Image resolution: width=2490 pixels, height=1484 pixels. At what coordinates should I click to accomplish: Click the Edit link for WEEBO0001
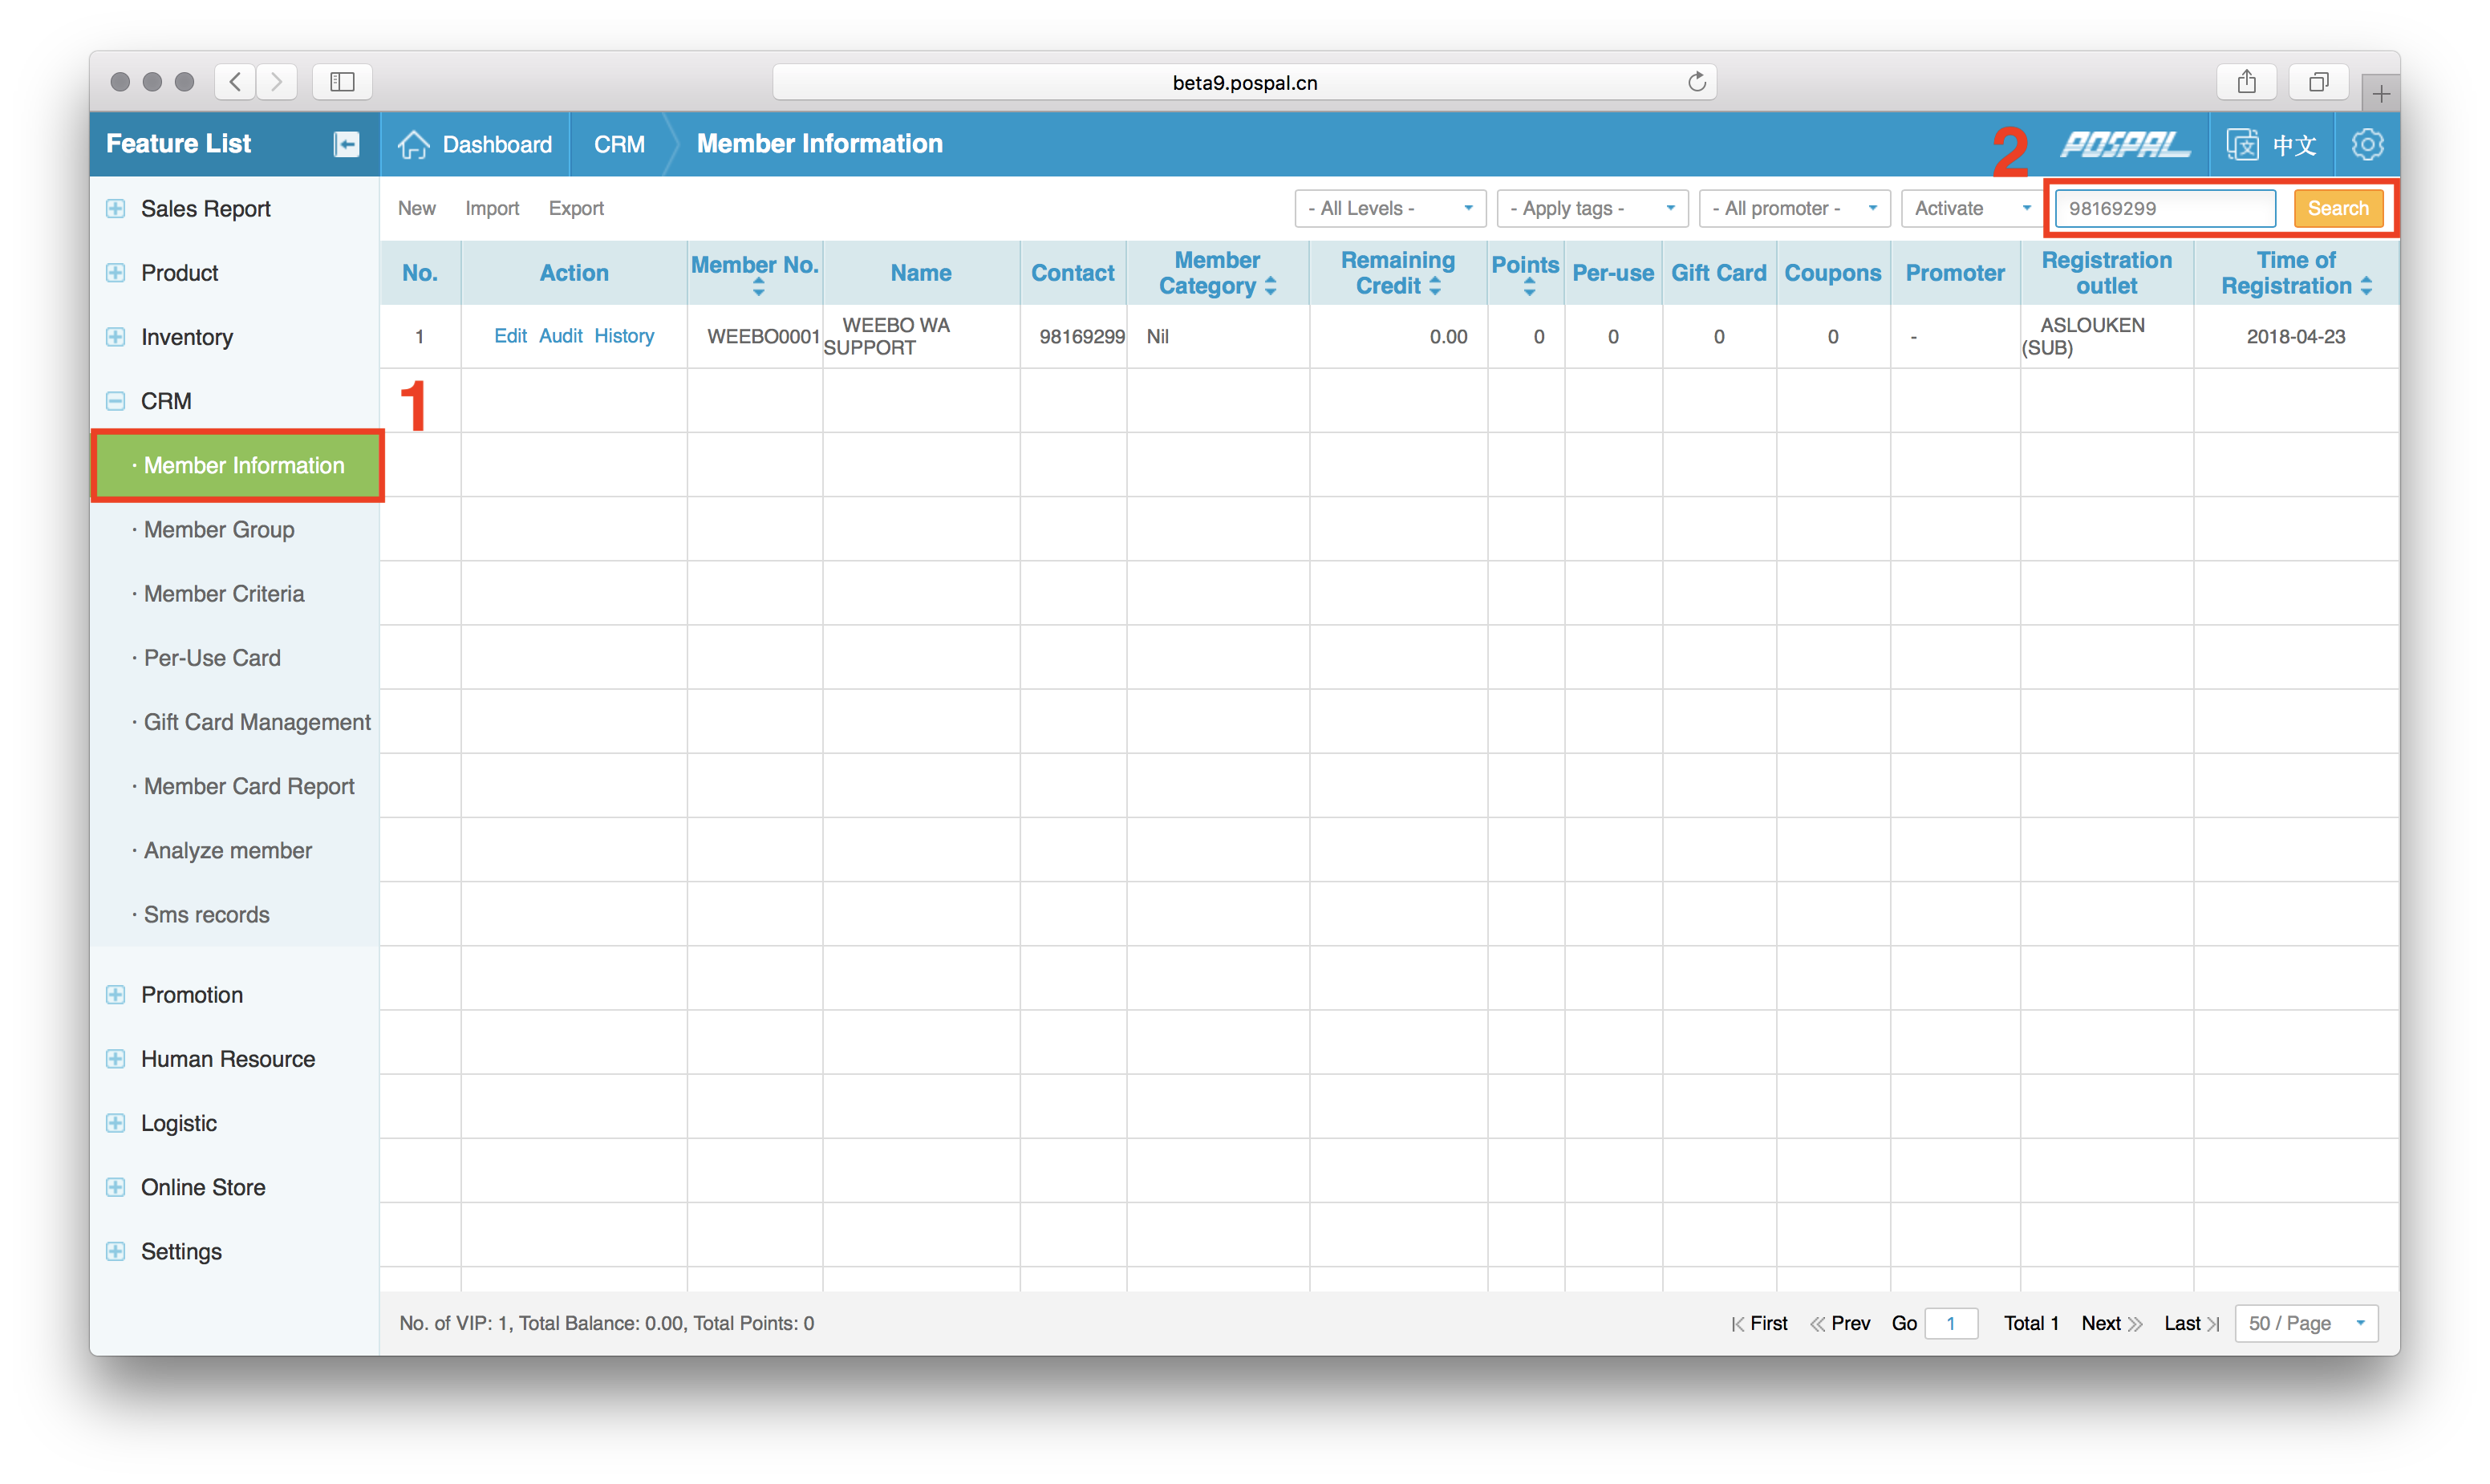point(510,336)
